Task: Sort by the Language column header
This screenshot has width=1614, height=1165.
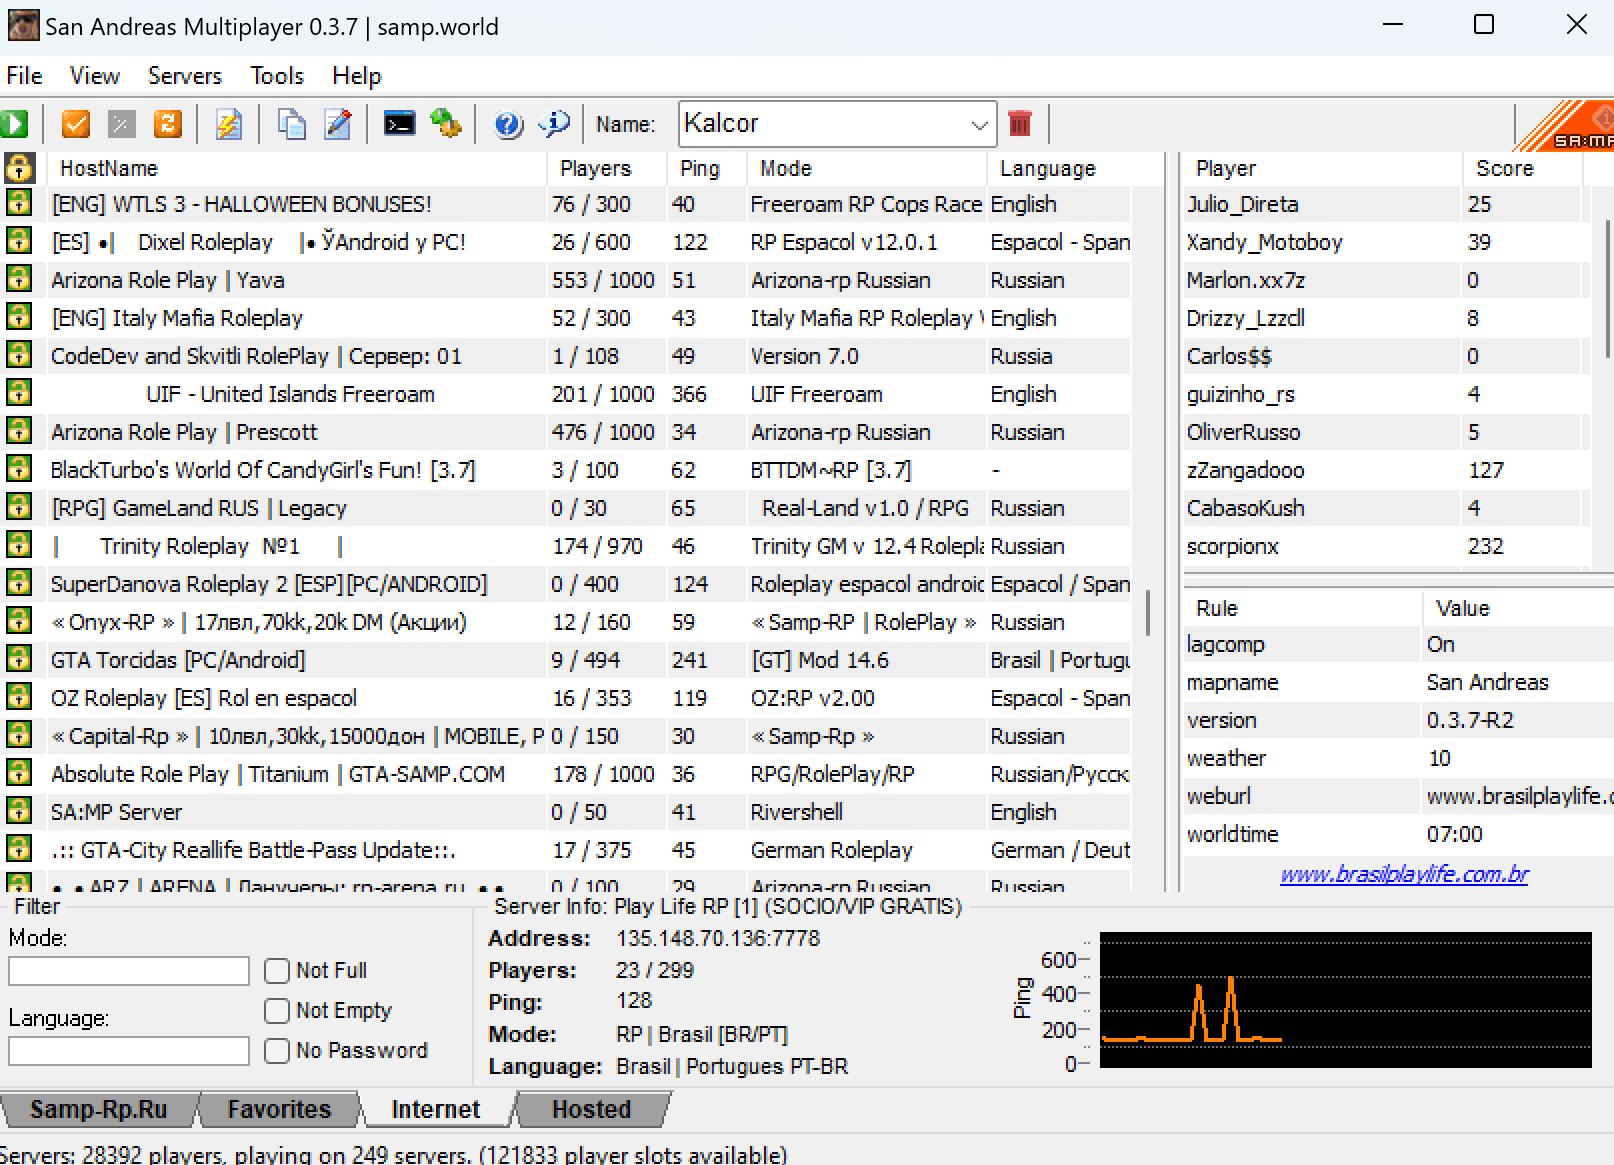Action: pyautogui.click(x=1076, y=169)
